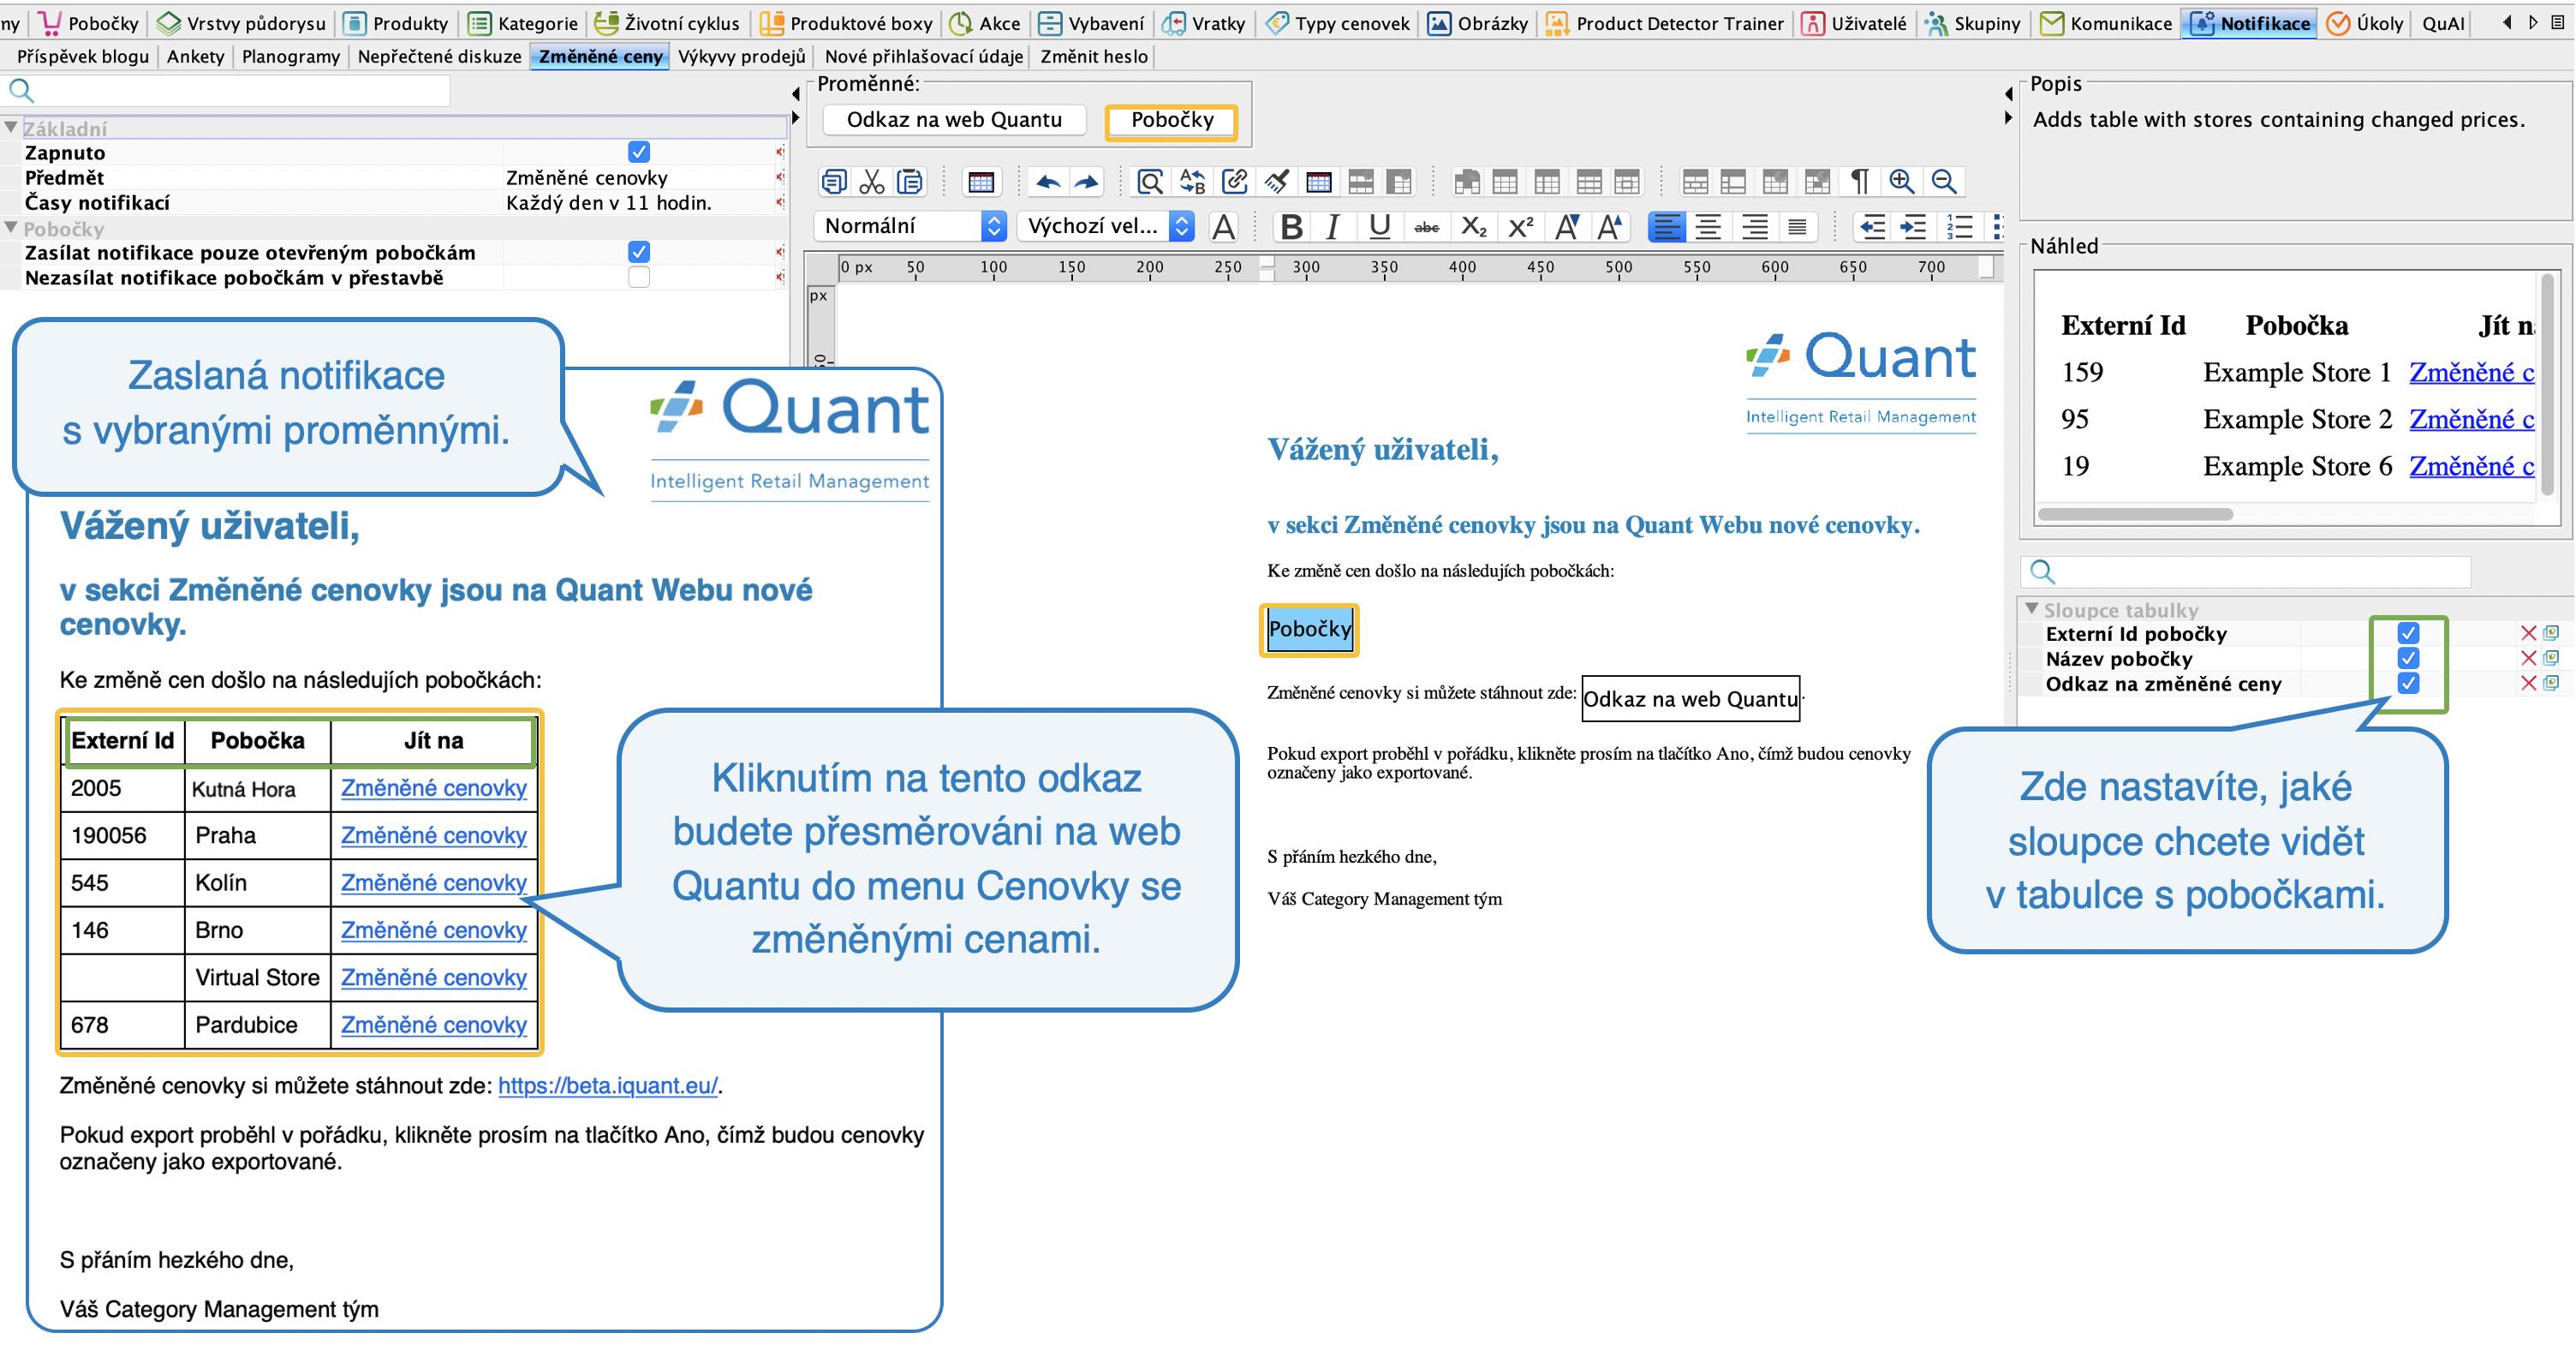Select Align left
Image resolution: width=2576 pixels, height=1345 pixels.
pyautogui.click(x=1666, y=227)
